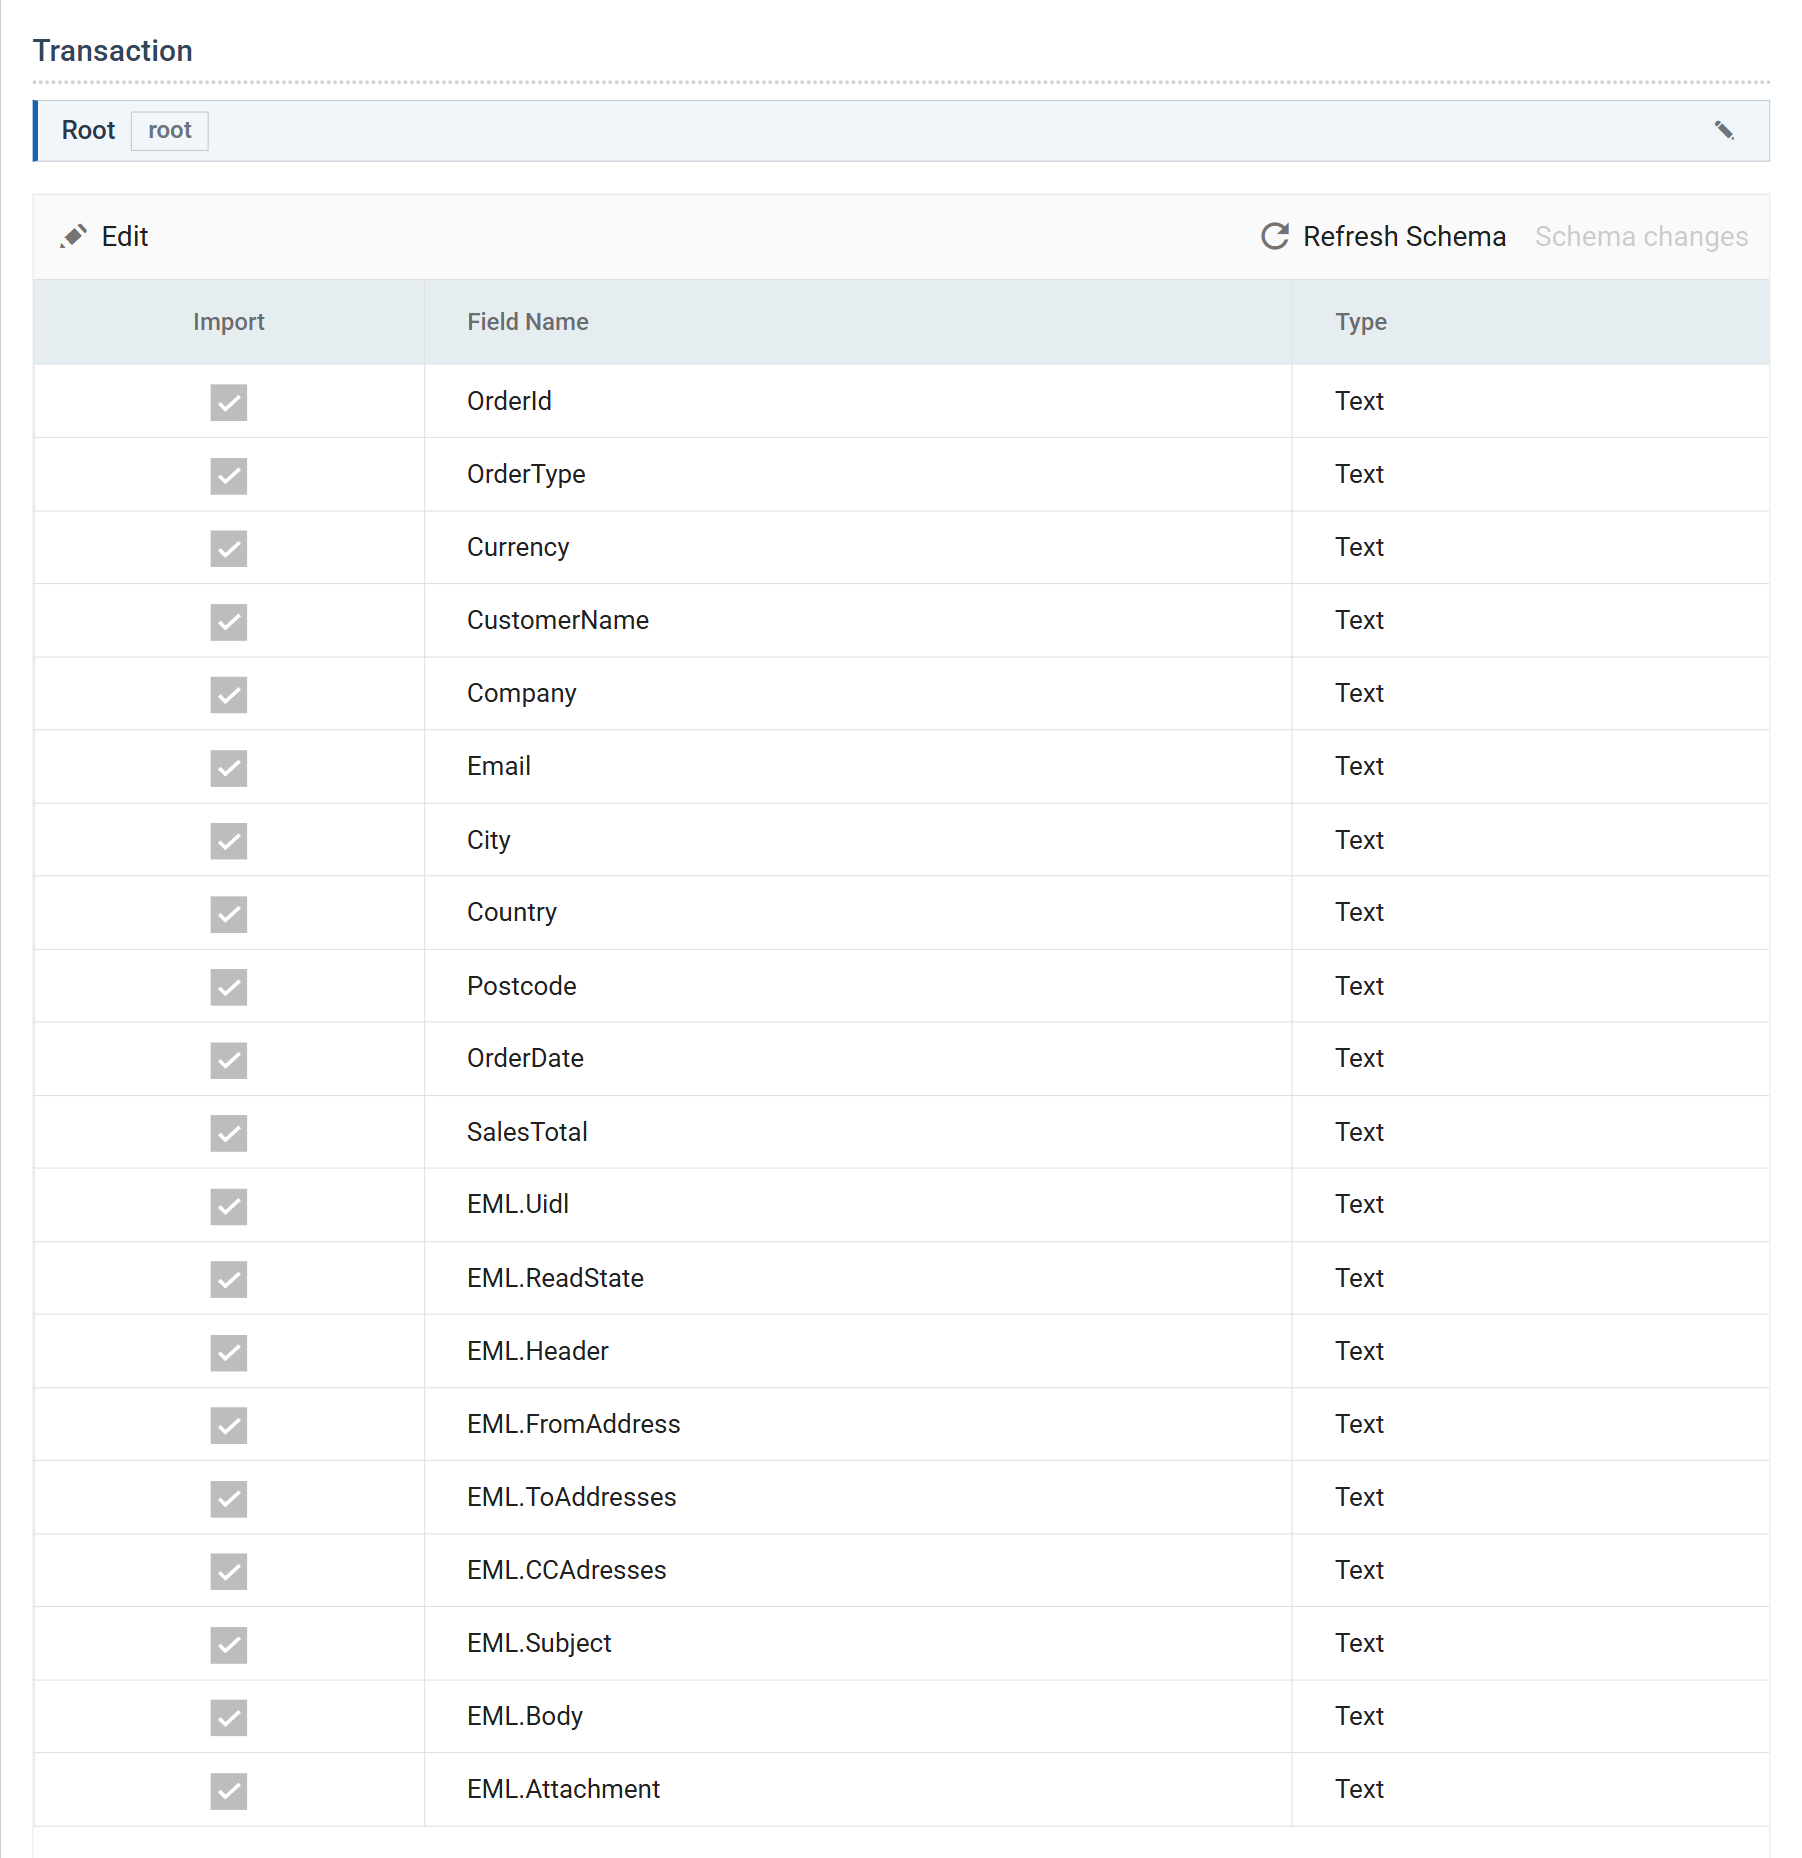Click the Text type cell for EML.Subject
Image resolution: width=1802 pixels, height=1858 pixels.
(x=1530, y=1643)
